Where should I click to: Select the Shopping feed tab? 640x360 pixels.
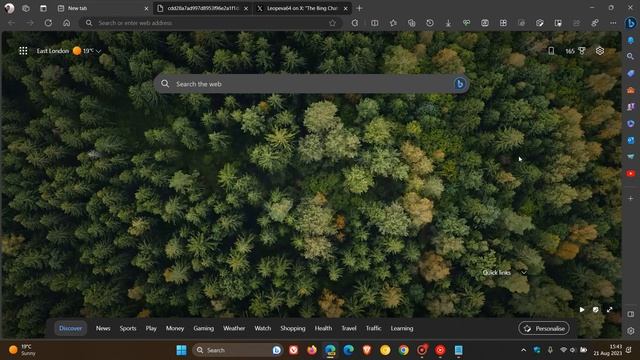coord(293,328)
